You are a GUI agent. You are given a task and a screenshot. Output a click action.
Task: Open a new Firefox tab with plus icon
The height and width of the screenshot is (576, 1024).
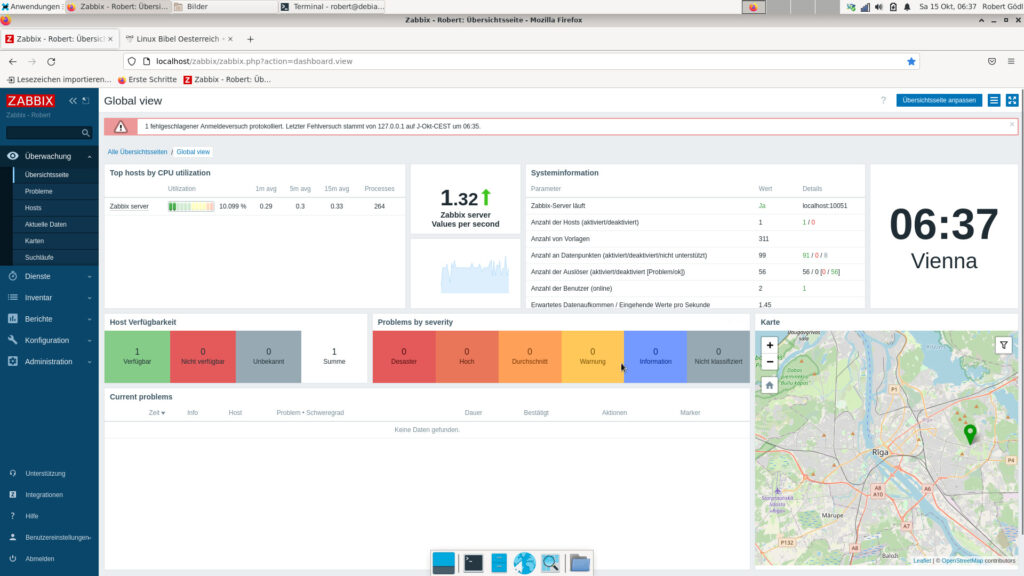pos(250,39)
